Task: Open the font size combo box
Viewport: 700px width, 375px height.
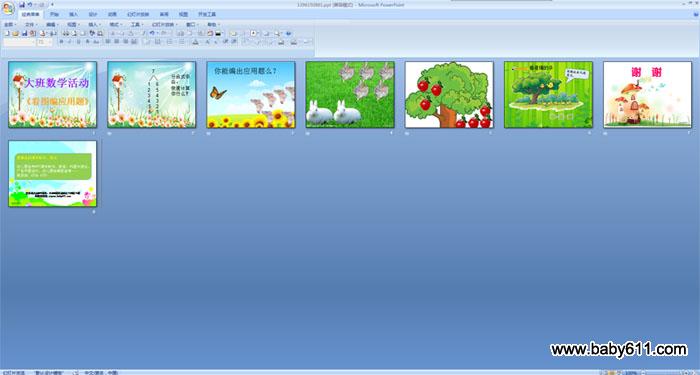Action: (44, 42)
